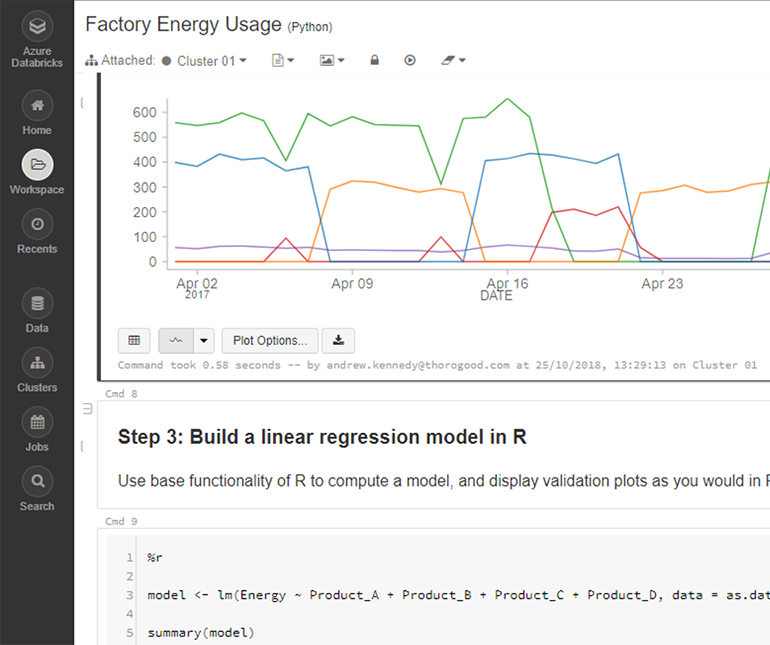This screenshot has height=645, width=770.
Task: Open the Jobs calendar icon
Action: (x=37, y=422)
